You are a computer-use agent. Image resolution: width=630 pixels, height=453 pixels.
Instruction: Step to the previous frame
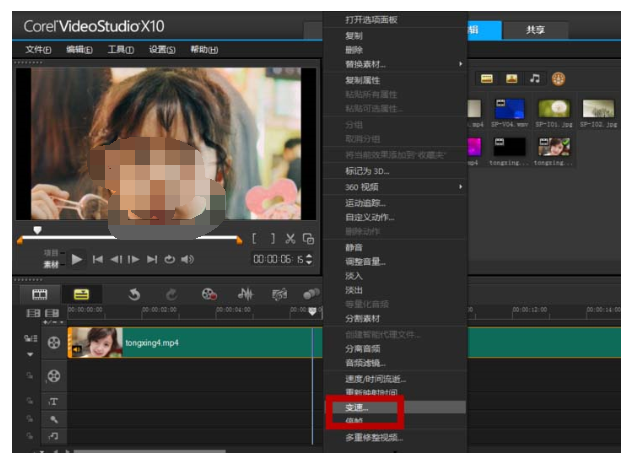click(x=117, y=260)
